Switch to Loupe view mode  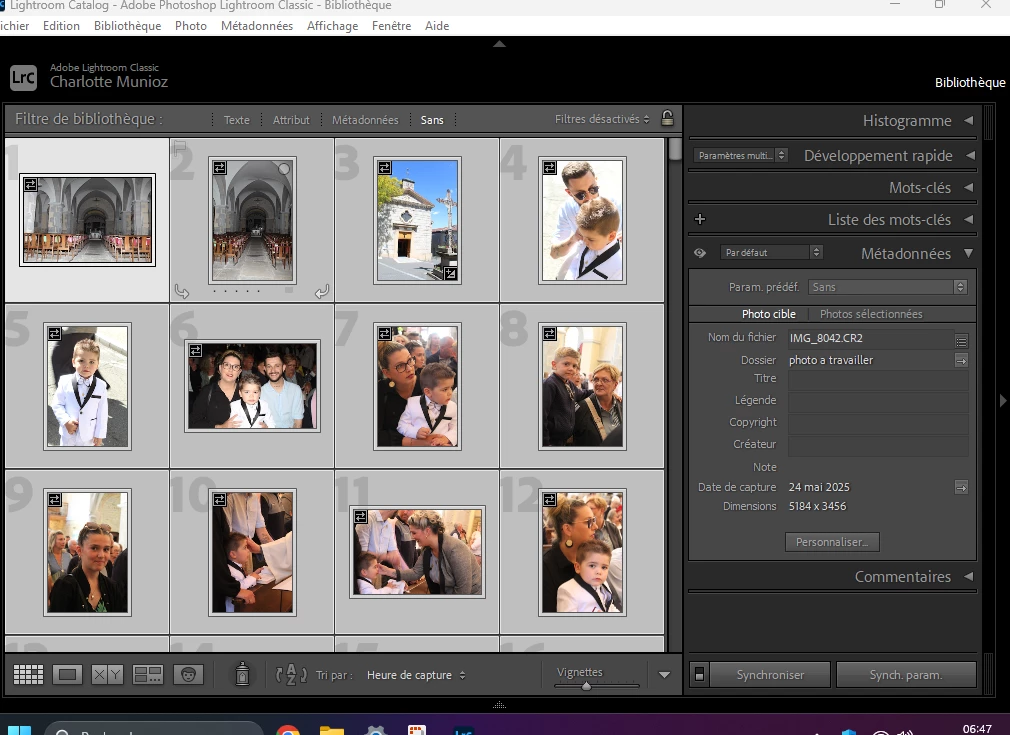pyautogui.click(x=67, y=674)
